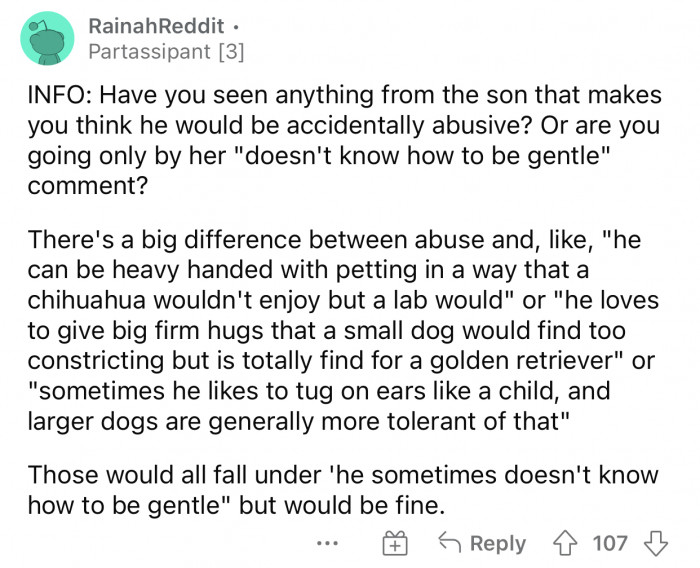
Task: Click the dot separator after the username
Action: pyautogui.click(x=236, y=28)
